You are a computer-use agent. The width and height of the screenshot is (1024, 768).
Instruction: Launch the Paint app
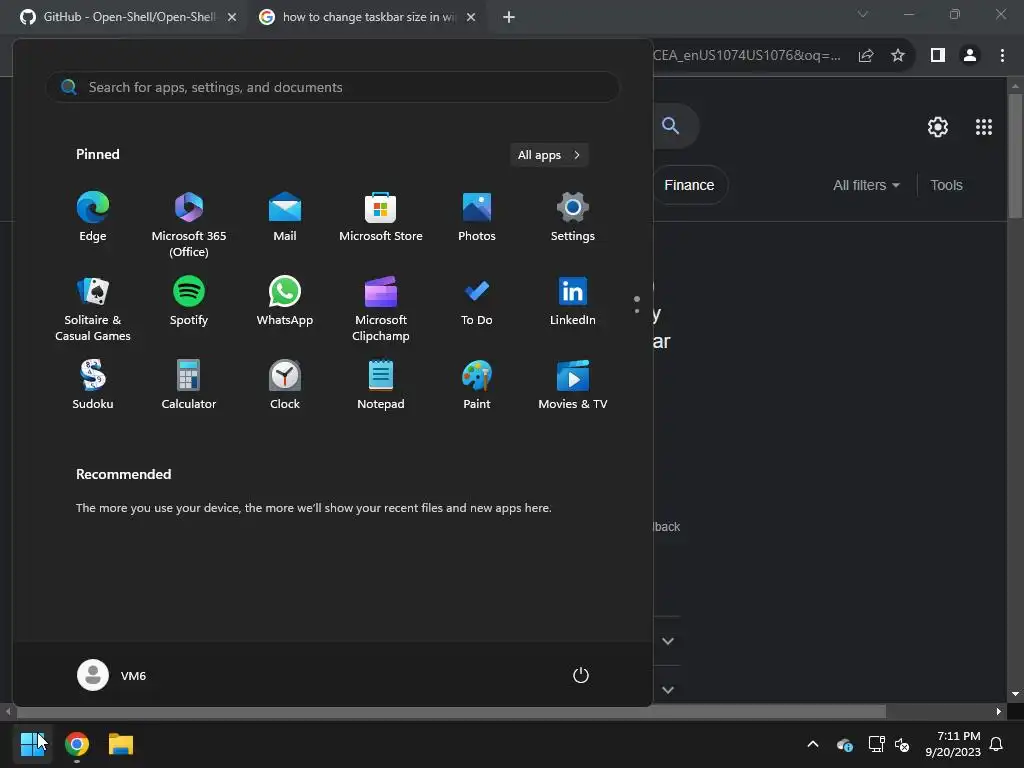pyautogui.click(x=477, y=385)
